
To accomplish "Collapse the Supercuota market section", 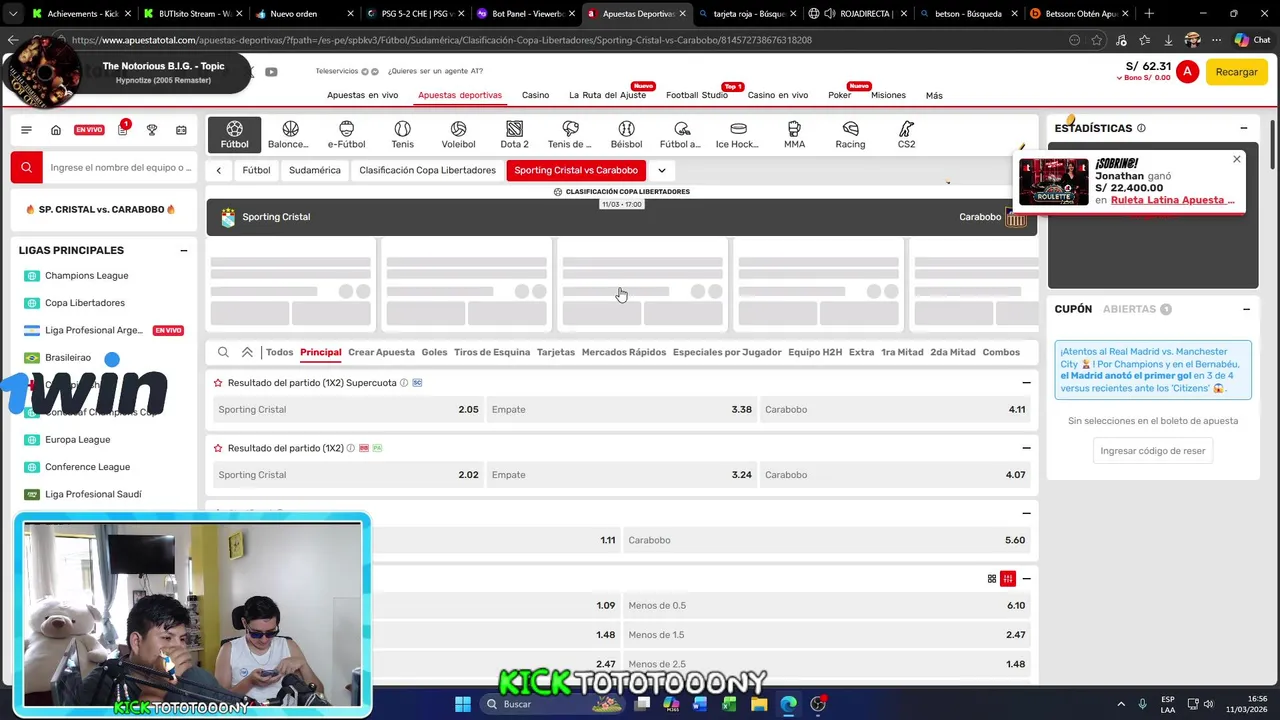I will click(1026, 383).
